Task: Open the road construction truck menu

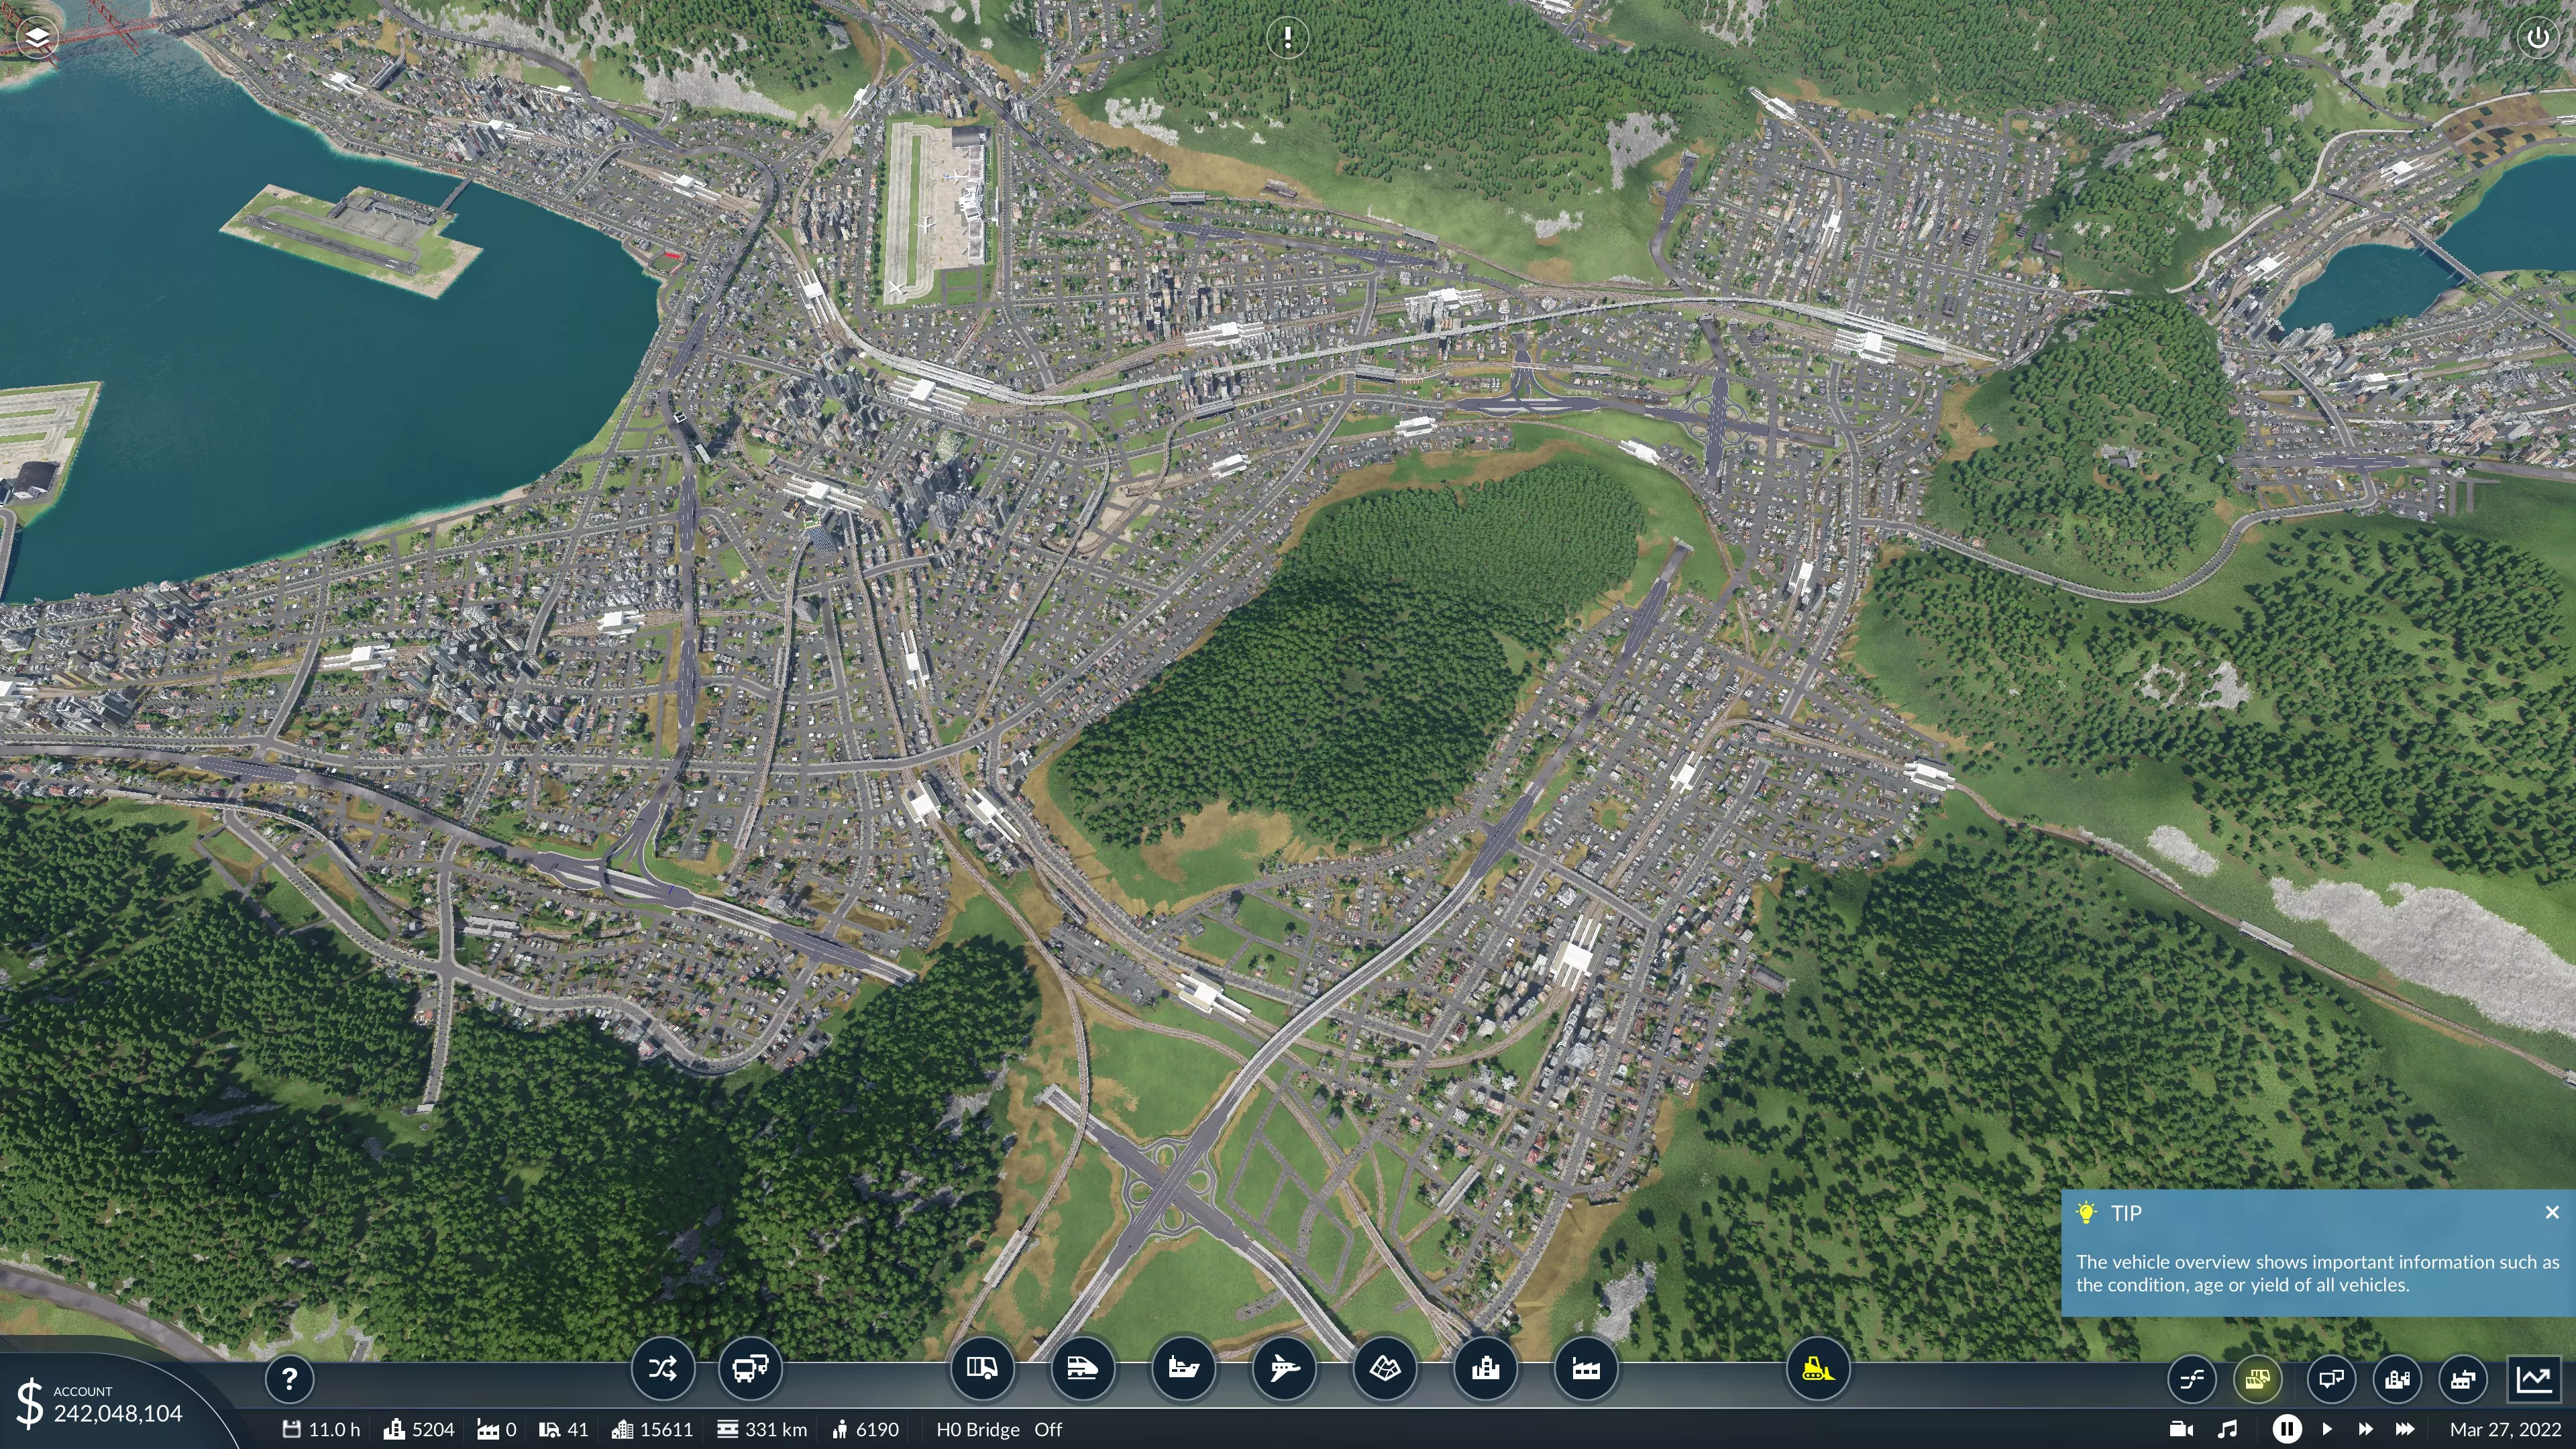Action: [981, 1368]
